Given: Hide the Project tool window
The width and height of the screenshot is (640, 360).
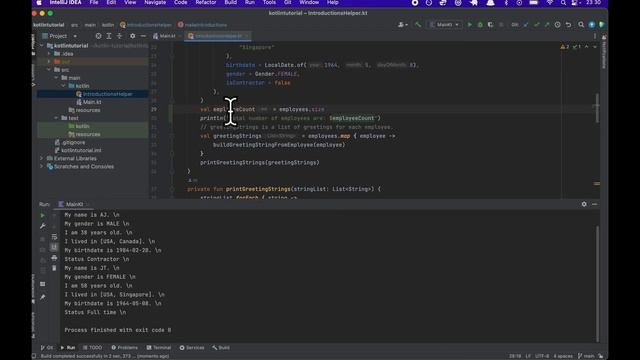Looking at the screenshot, I should [143, 36].
